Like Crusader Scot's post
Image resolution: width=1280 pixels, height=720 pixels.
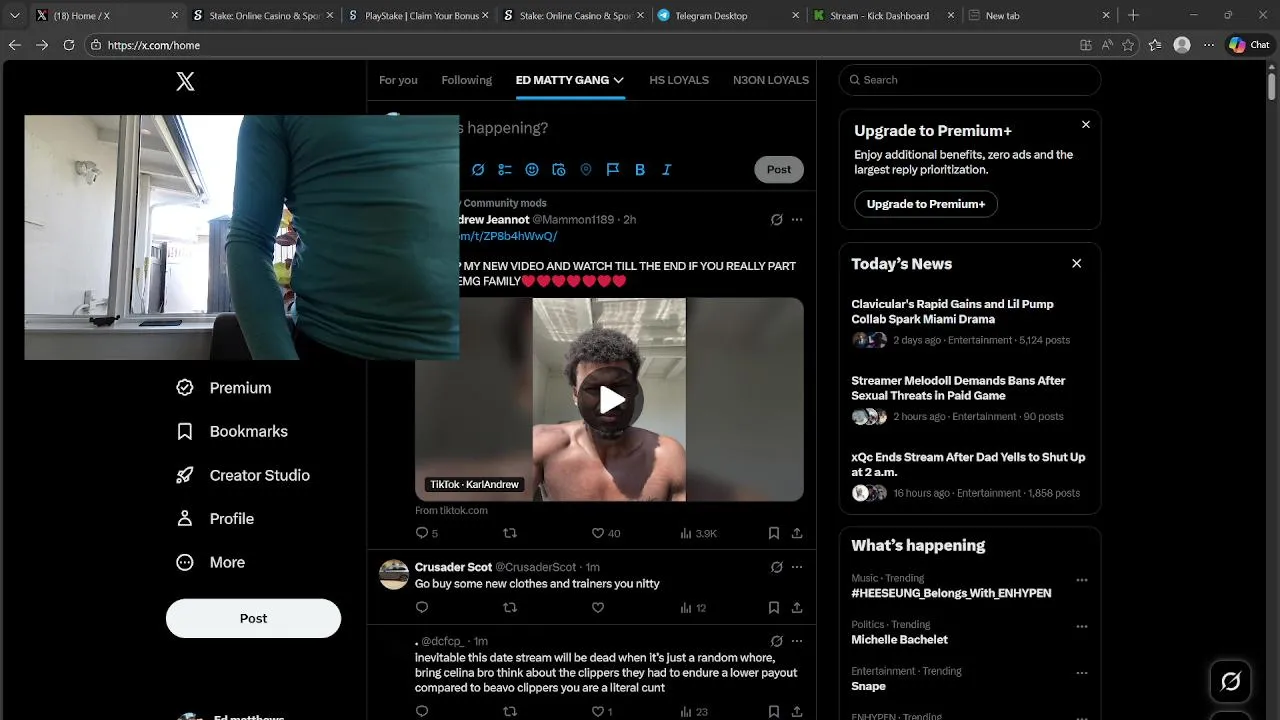(x=598, y=608)
